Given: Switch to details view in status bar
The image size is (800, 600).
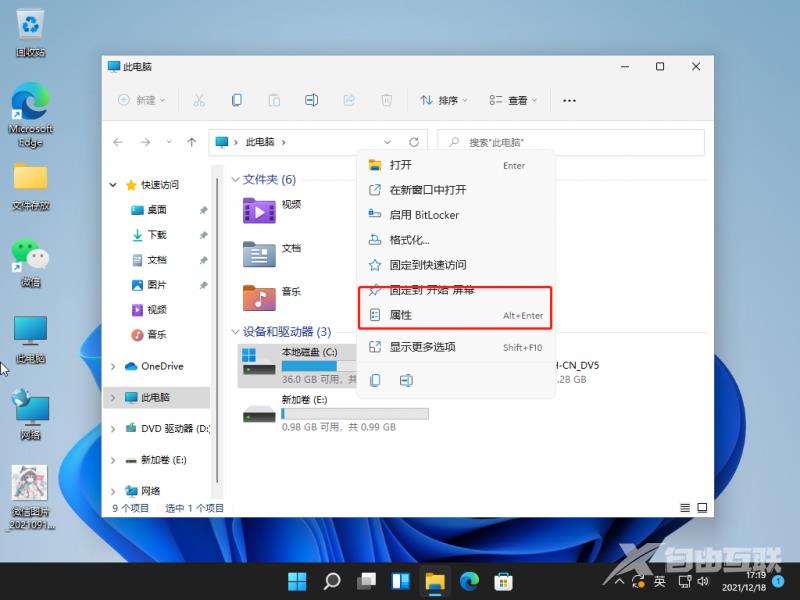Looking at the screenshot, I should [x=685, y=508].
